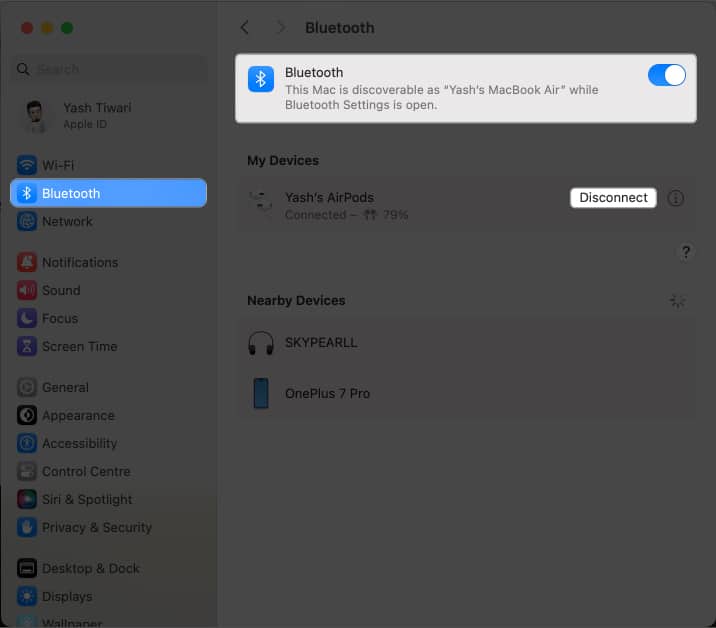Click the Sound speaker icon
716x628 pixels.
point(27,290)
